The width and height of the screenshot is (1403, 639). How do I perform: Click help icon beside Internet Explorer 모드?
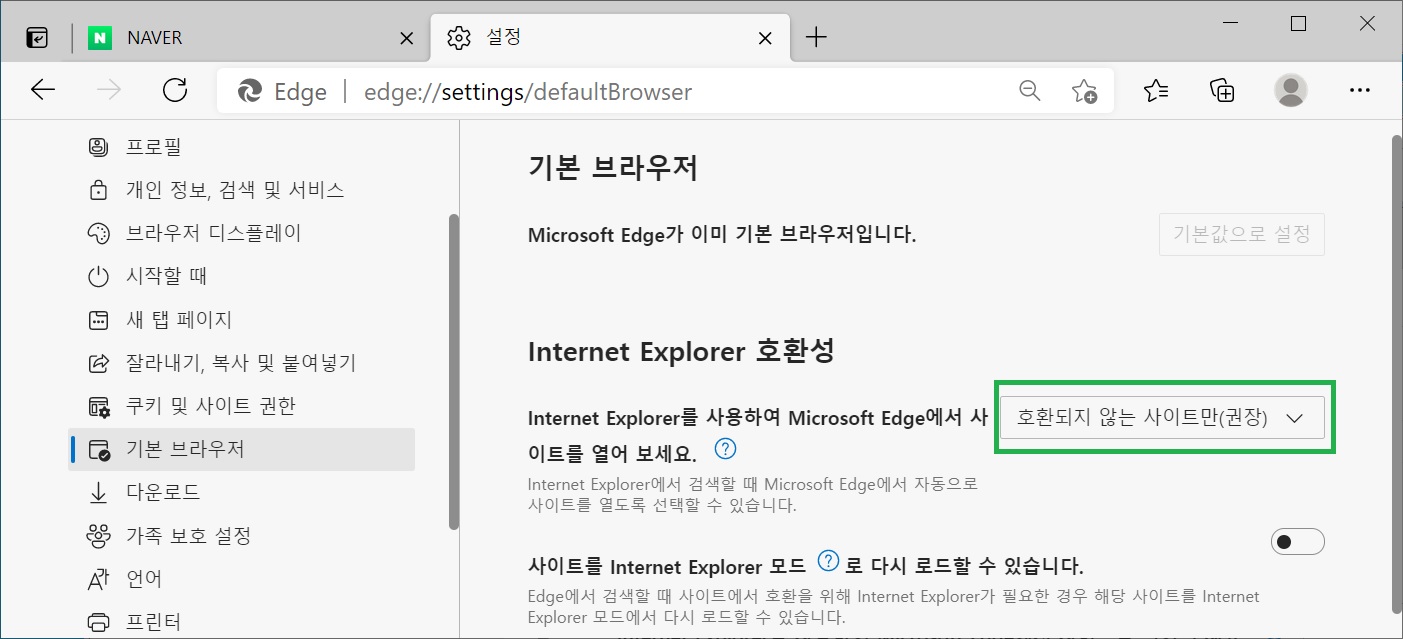828,559
